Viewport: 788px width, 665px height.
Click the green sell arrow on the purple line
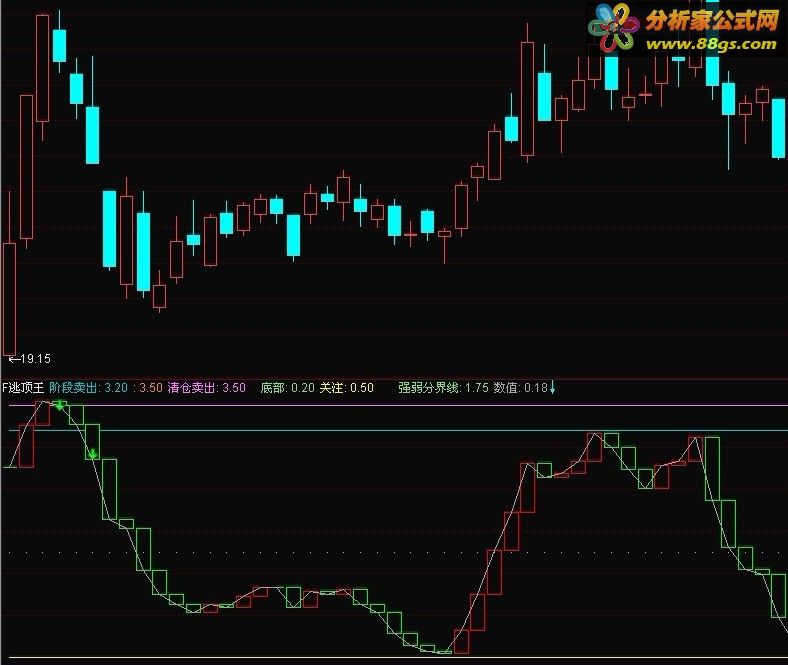(60, 405)
